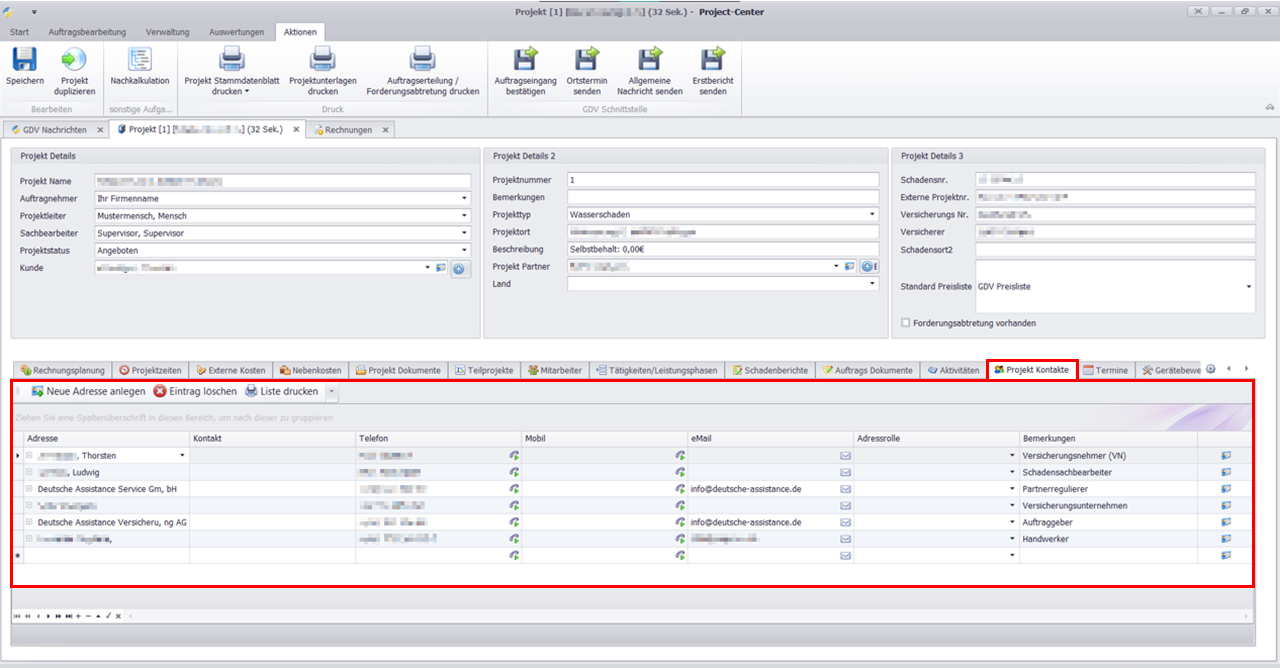The height and width of the screenshot is (668, 1280).
Task: Click the Erstbericht senden icon
Action: [x=711, y=60]
